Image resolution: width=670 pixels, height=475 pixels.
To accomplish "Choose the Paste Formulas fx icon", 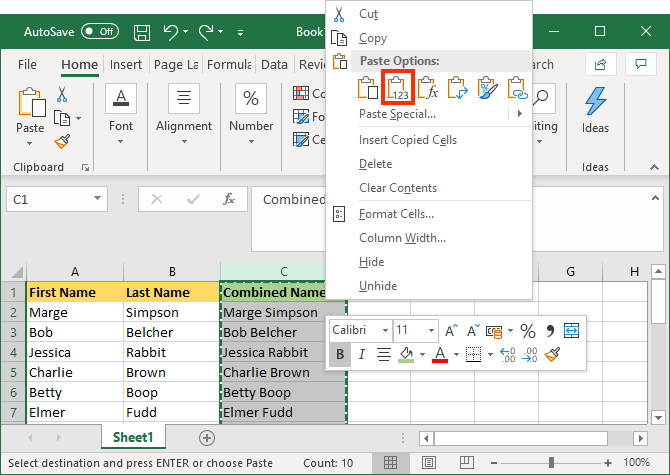I will pos(429,88).
